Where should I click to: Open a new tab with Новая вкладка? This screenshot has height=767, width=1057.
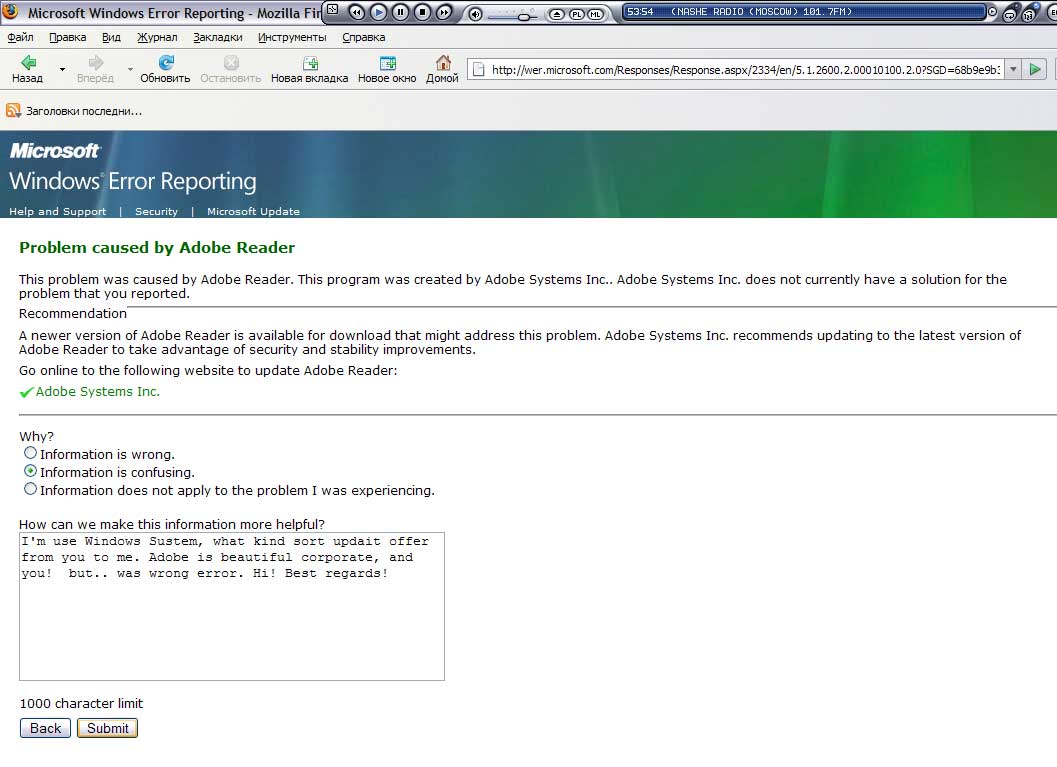click(x=309, y=69)
